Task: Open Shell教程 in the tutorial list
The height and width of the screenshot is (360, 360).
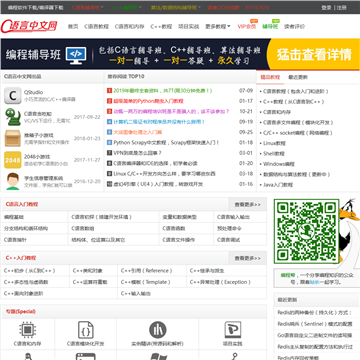Action: 274,154
